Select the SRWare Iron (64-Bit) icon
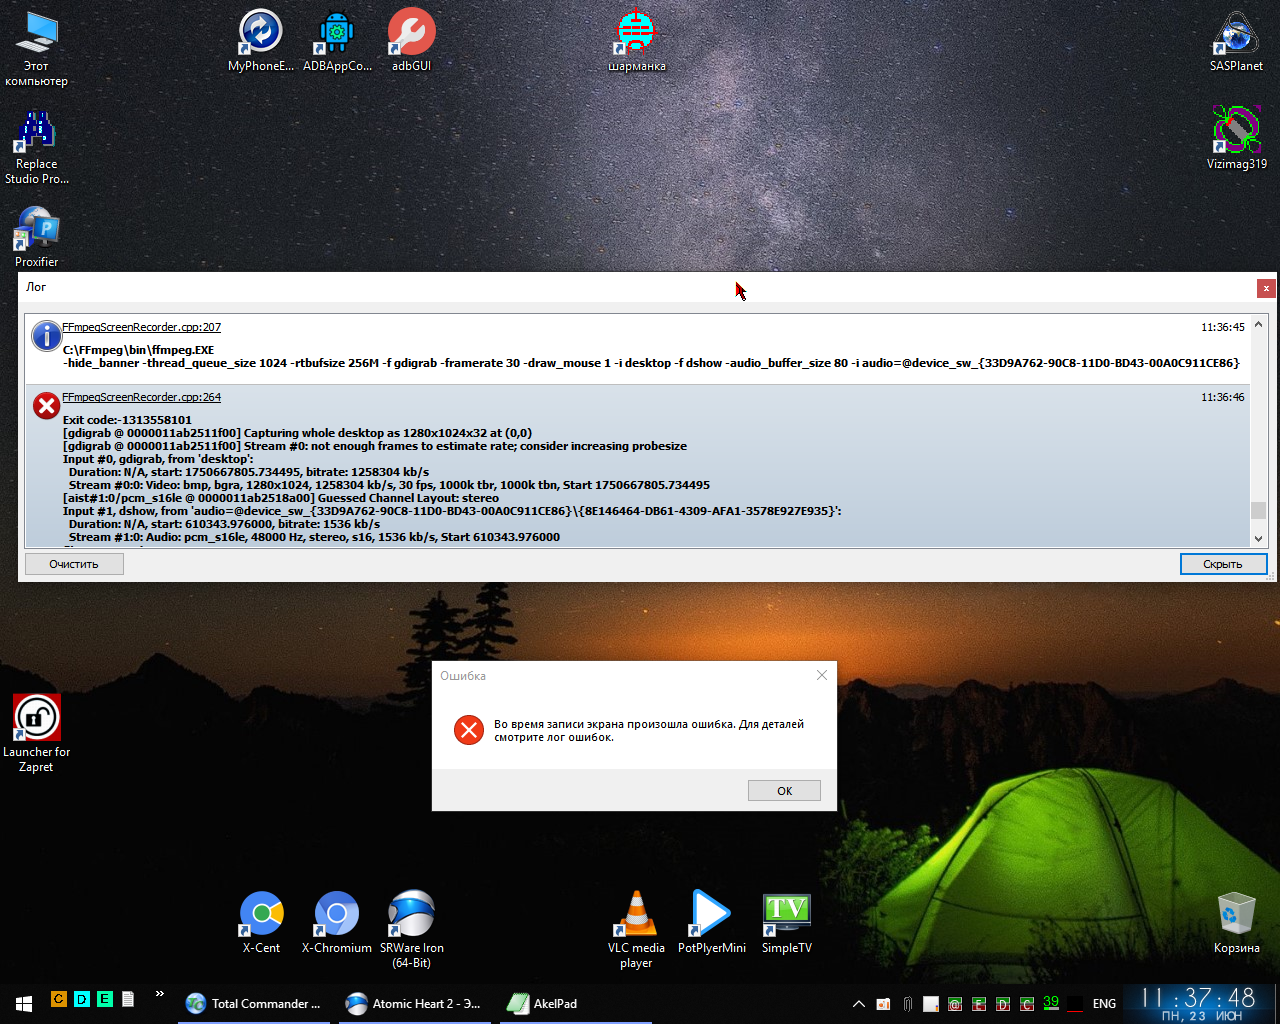 pos(411,929)
